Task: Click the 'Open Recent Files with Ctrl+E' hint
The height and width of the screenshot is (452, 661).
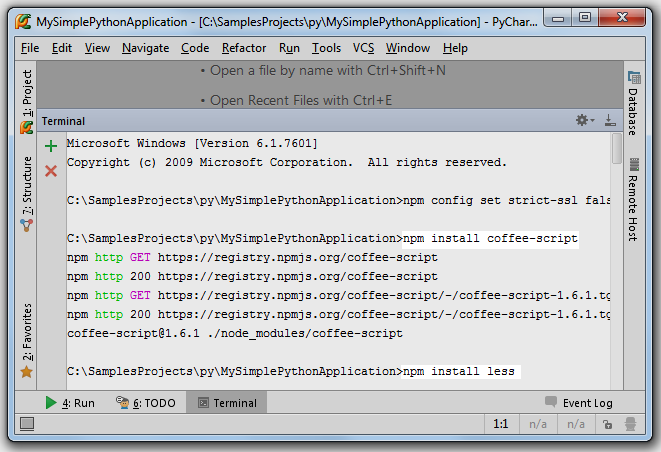Action: (x=296, y=100)
